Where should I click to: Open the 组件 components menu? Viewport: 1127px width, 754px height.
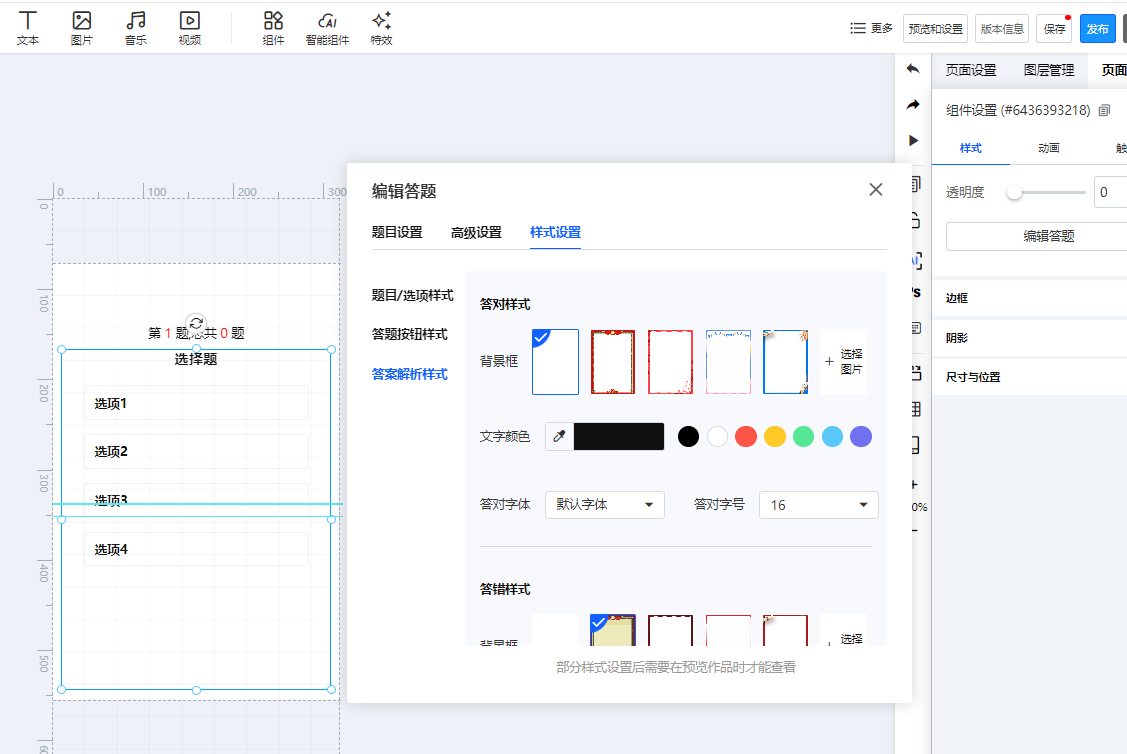coord(273,28)
